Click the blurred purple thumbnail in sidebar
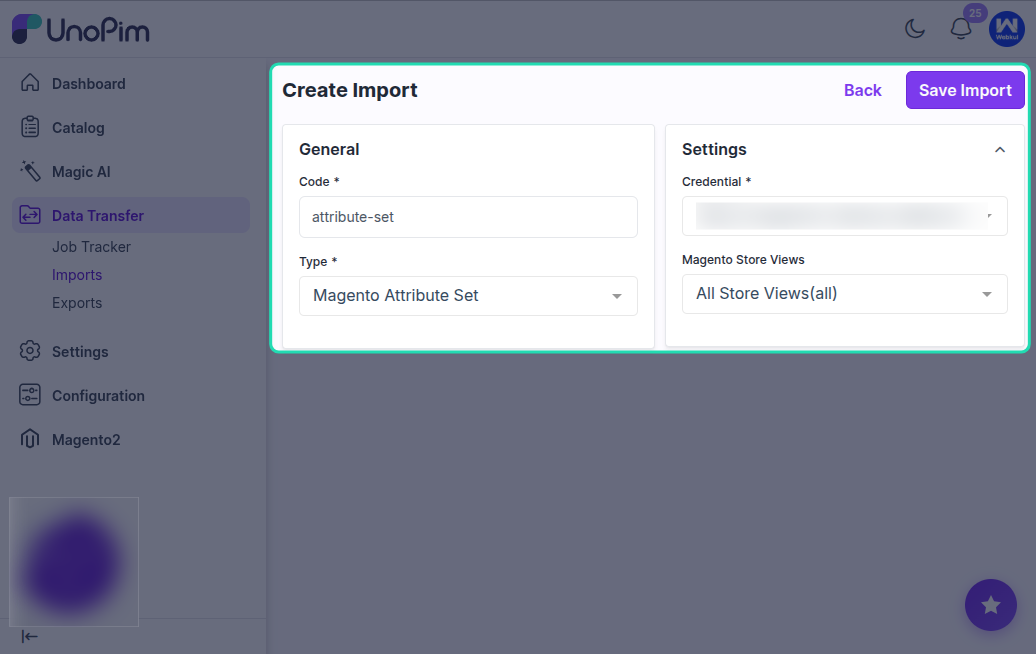Viewport: 1036px width, 654px height. click(74, 562)
